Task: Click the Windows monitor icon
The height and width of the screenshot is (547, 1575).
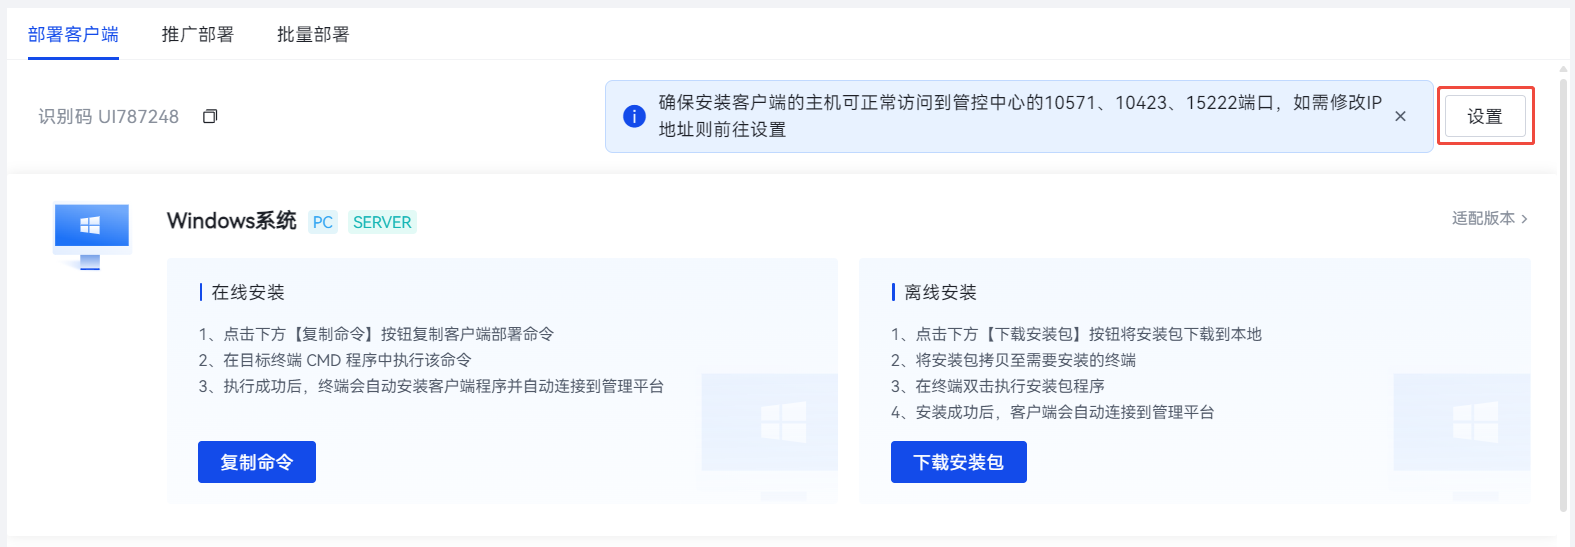Action: (91, 233)
